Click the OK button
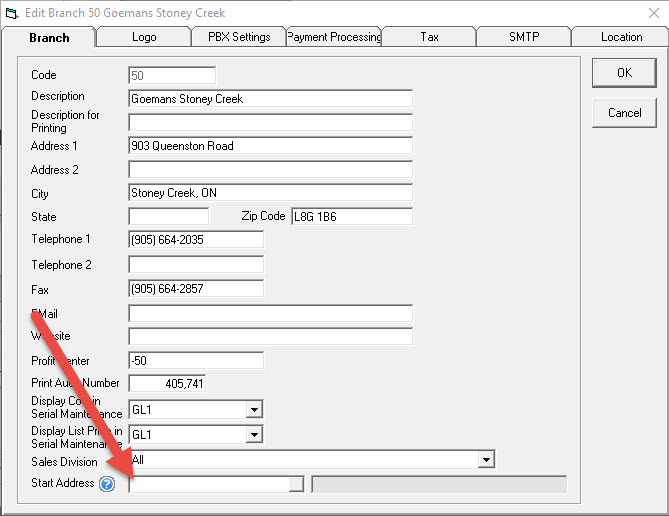The image size is (669, 516). [624, 73]
